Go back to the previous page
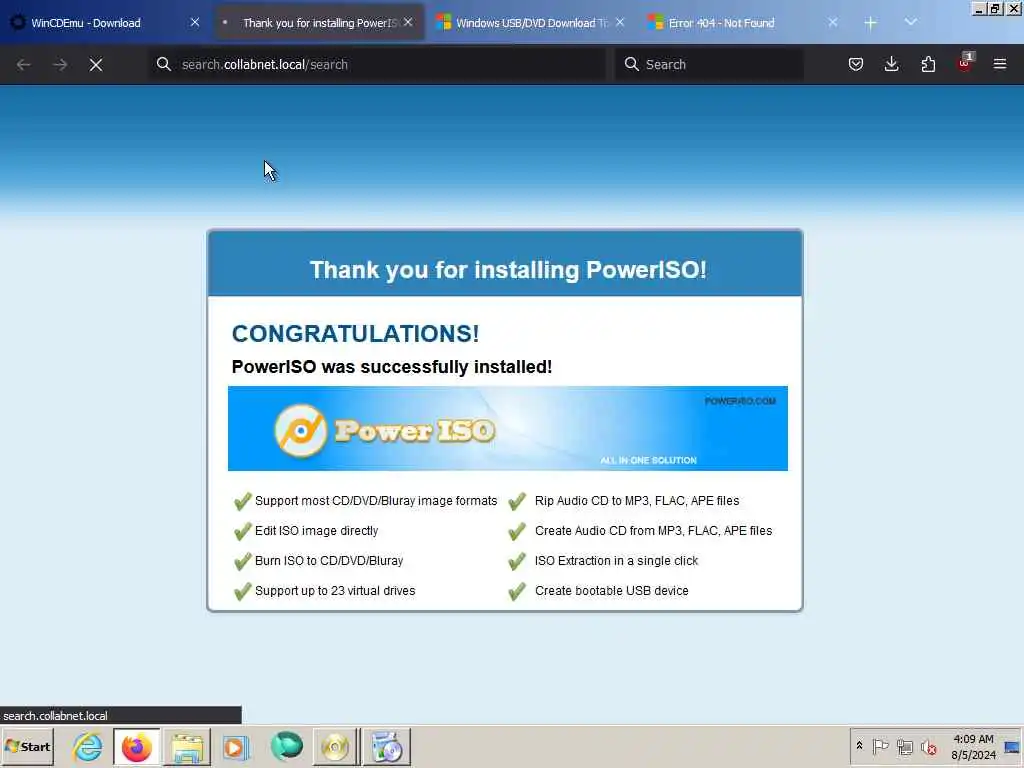This screenshot has height=768, width=1024. [x=24, y=65]
